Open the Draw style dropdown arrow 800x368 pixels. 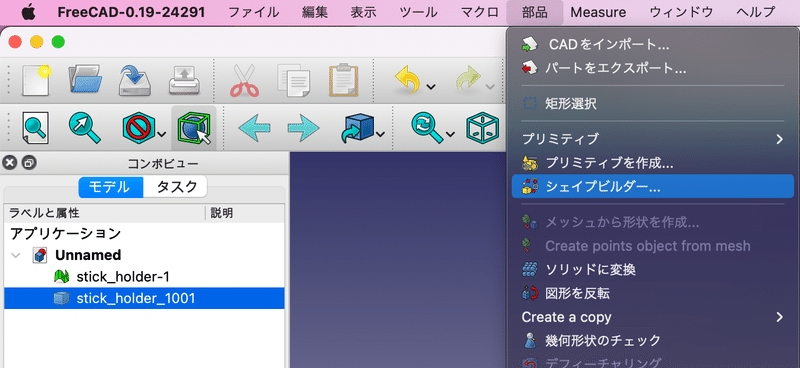pos(162,134)
